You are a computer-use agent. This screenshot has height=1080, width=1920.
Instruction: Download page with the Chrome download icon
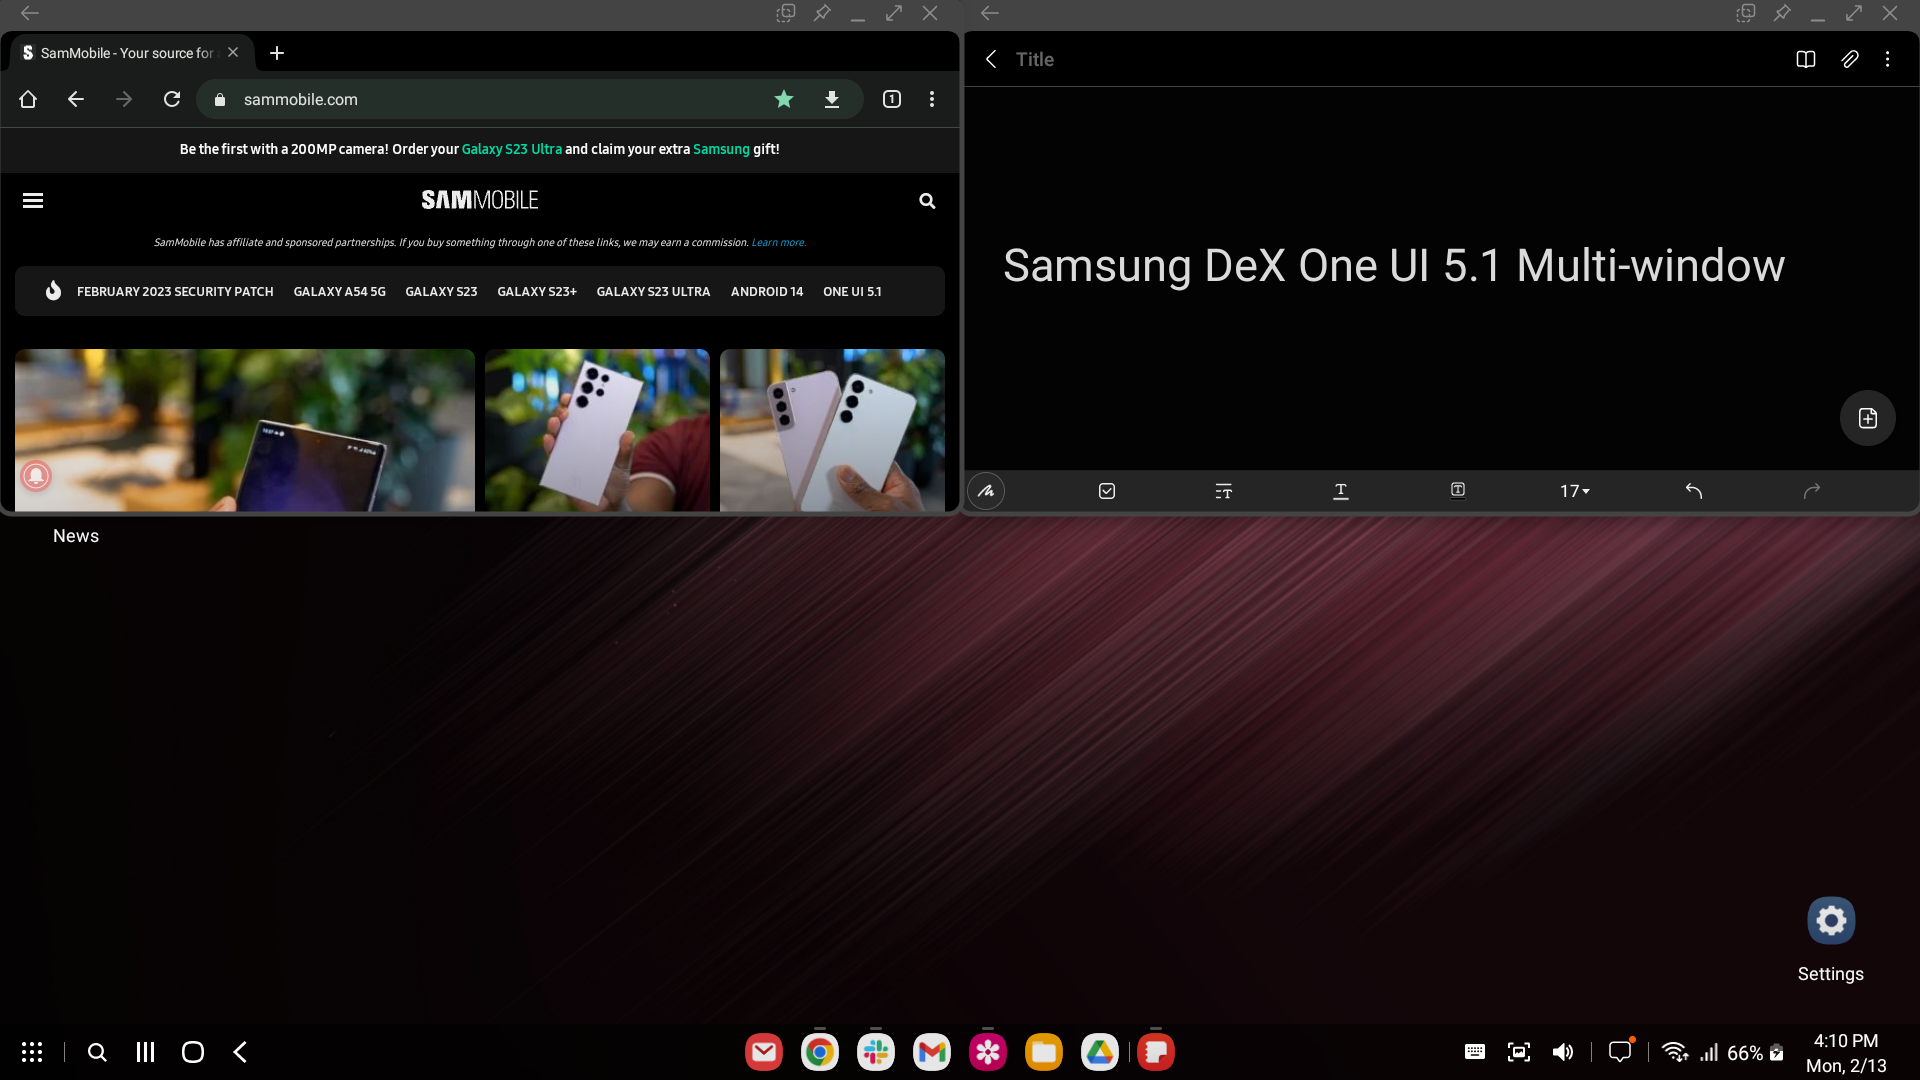[831, 99]
